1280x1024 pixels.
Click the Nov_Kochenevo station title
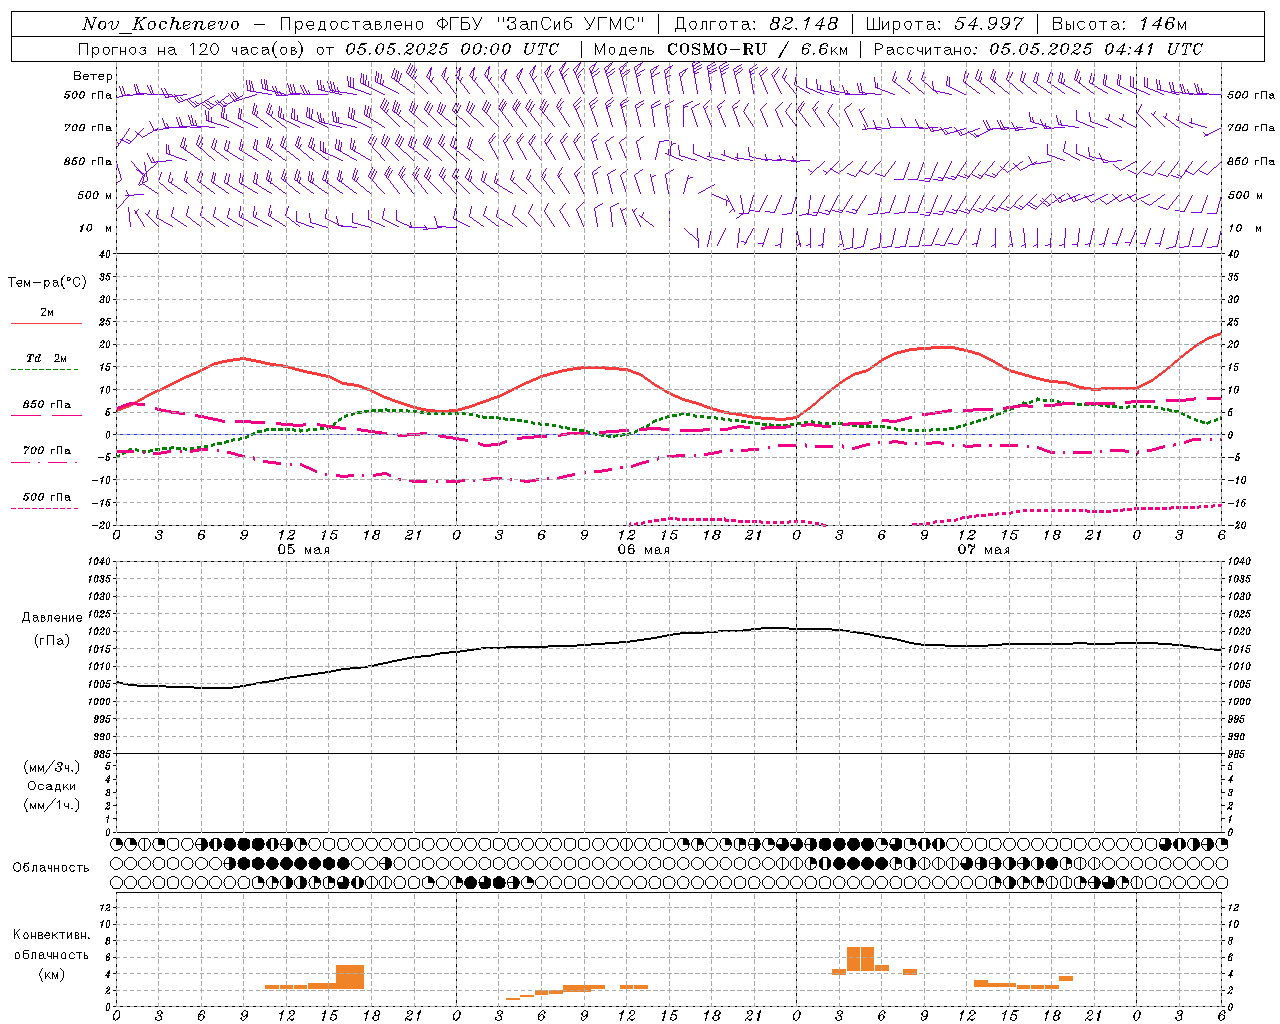161,24
